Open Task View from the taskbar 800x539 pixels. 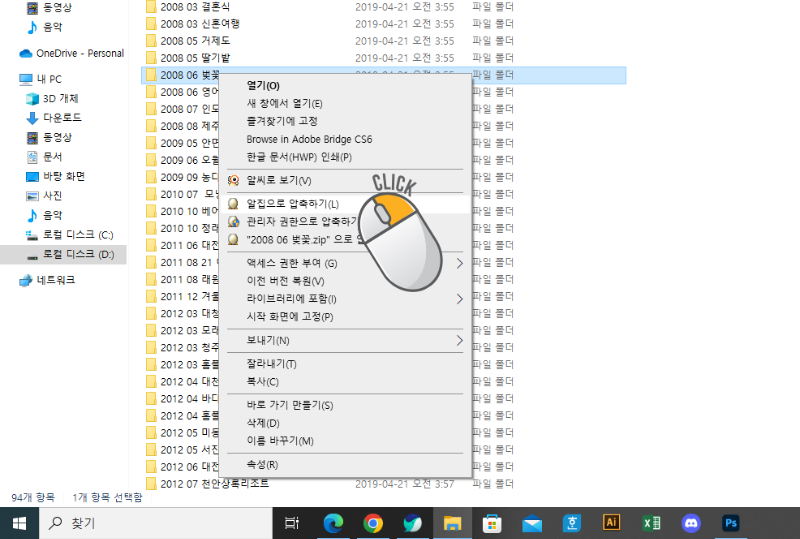[292, 523]
